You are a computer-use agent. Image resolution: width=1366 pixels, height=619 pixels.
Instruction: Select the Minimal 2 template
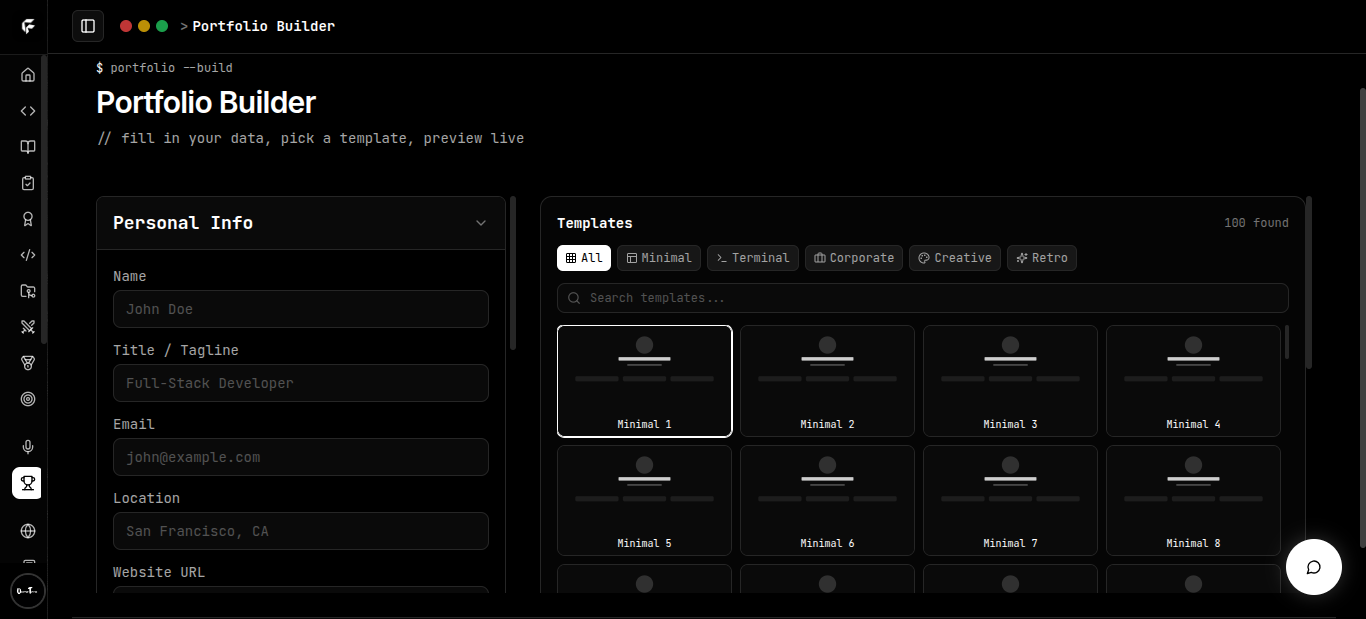[827, 381]
